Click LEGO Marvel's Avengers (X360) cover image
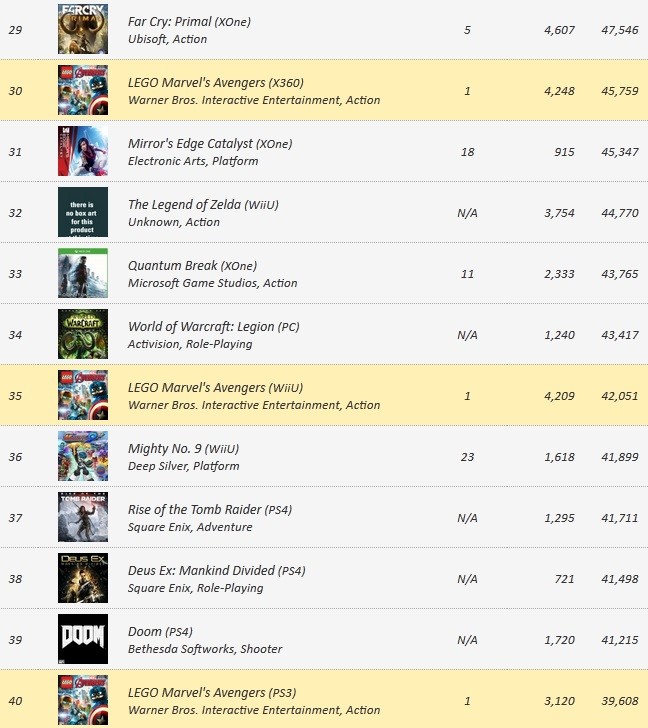Viewport: 648px width, 728px height. click(83, 90)
